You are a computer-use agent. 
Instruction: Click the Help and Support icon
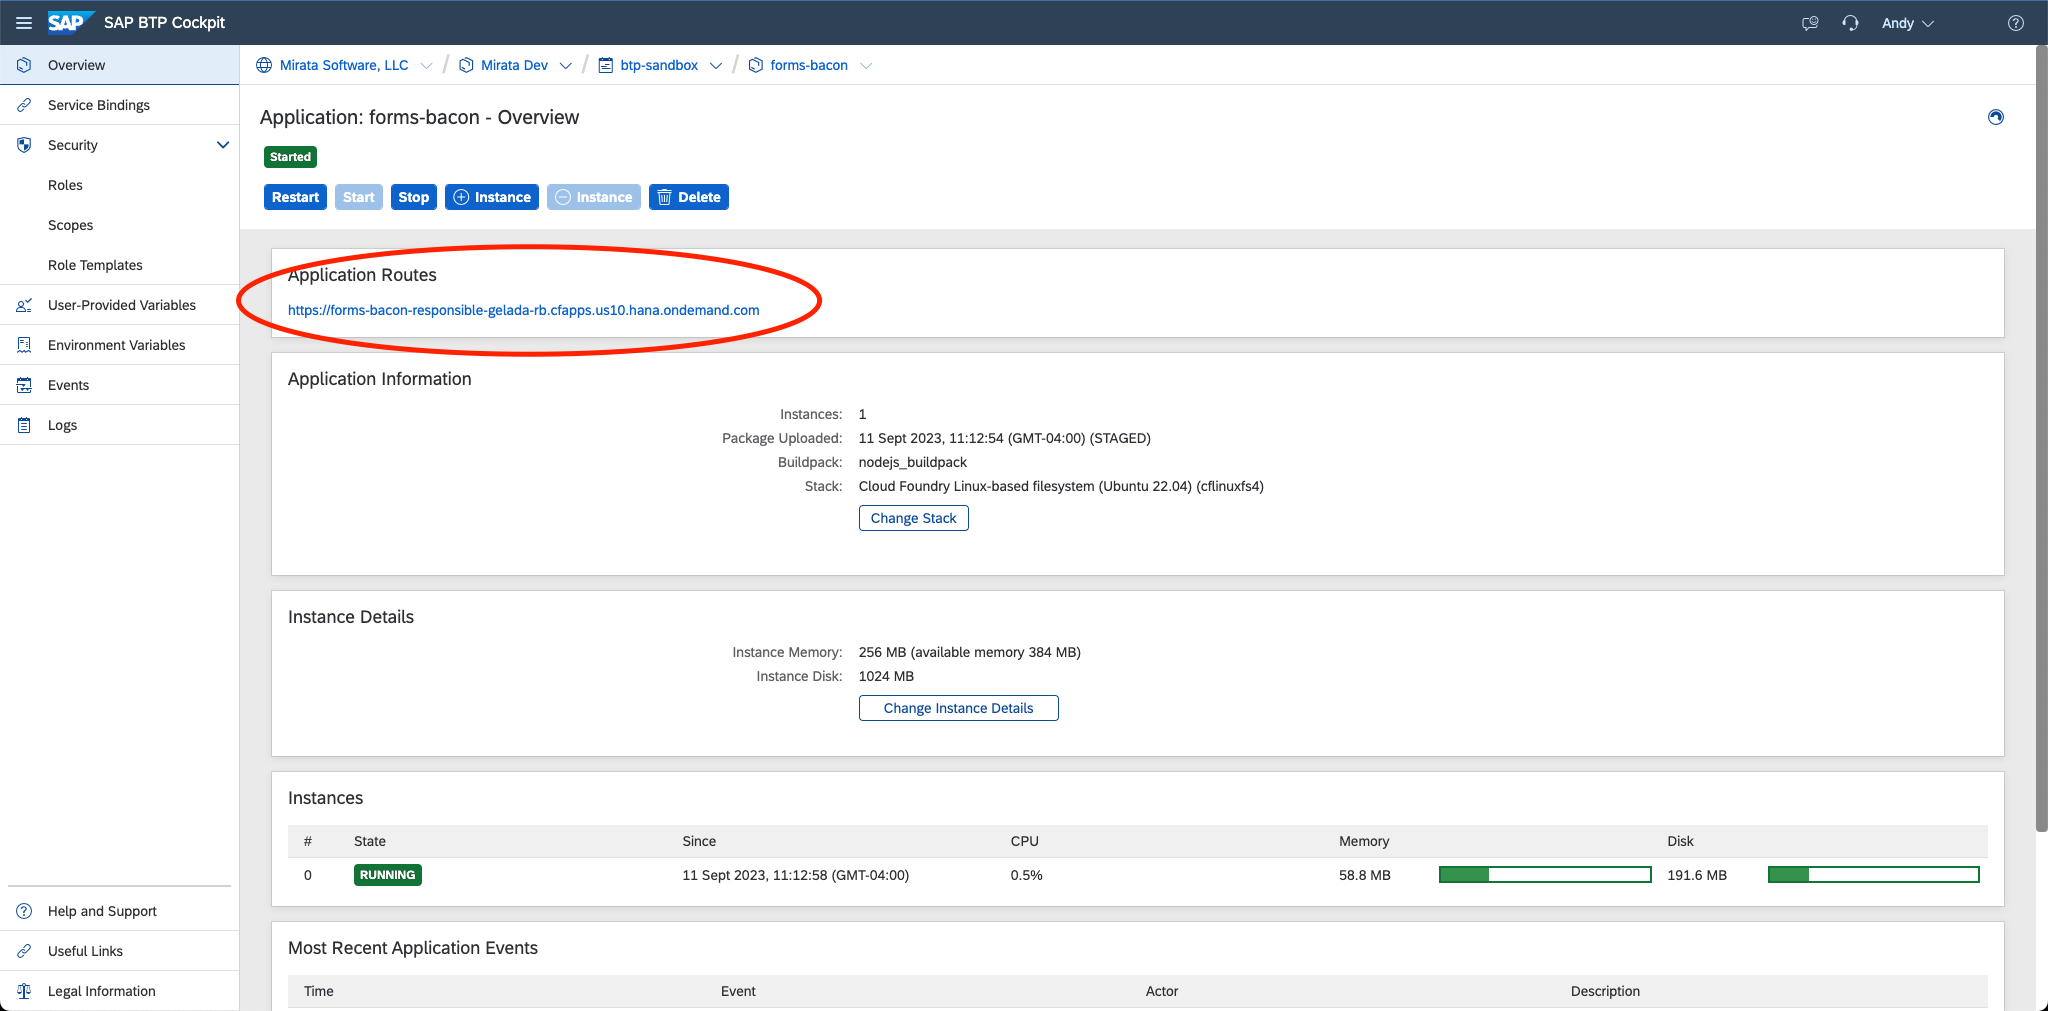click(x=24, y=911)
